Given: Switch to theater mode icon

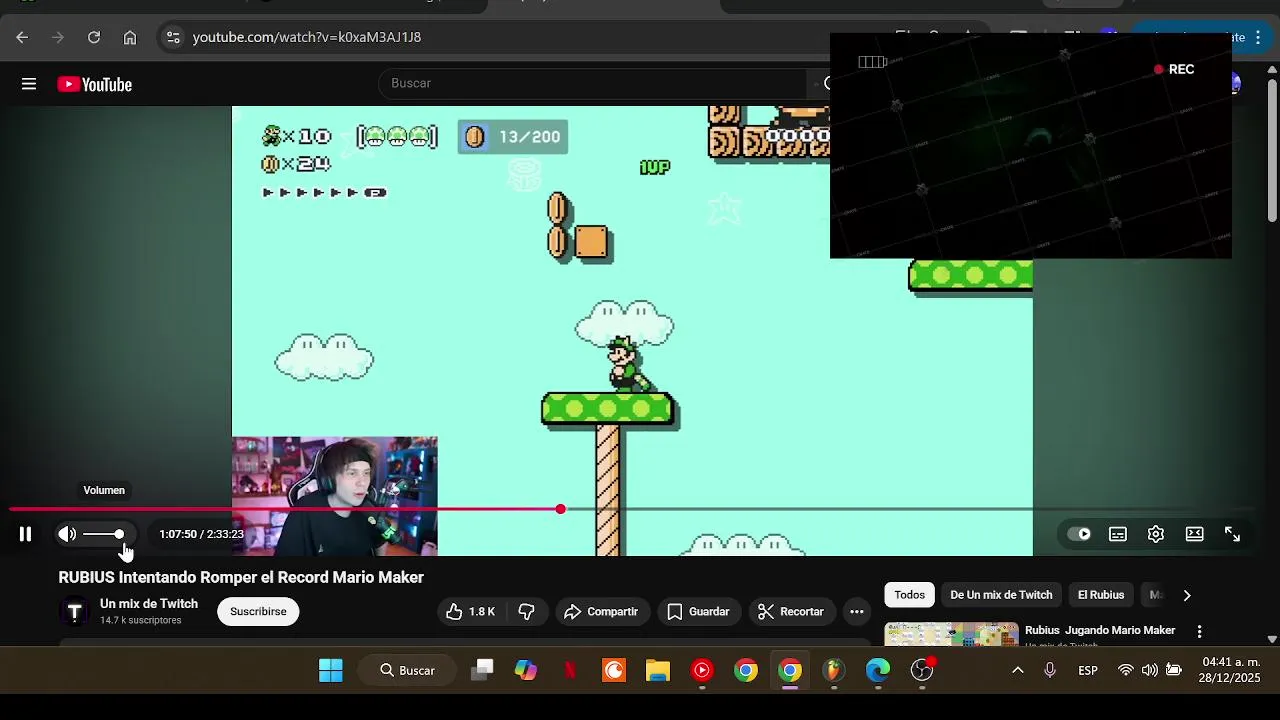Looking at the screenshot, I should (x=1194, y=534).
